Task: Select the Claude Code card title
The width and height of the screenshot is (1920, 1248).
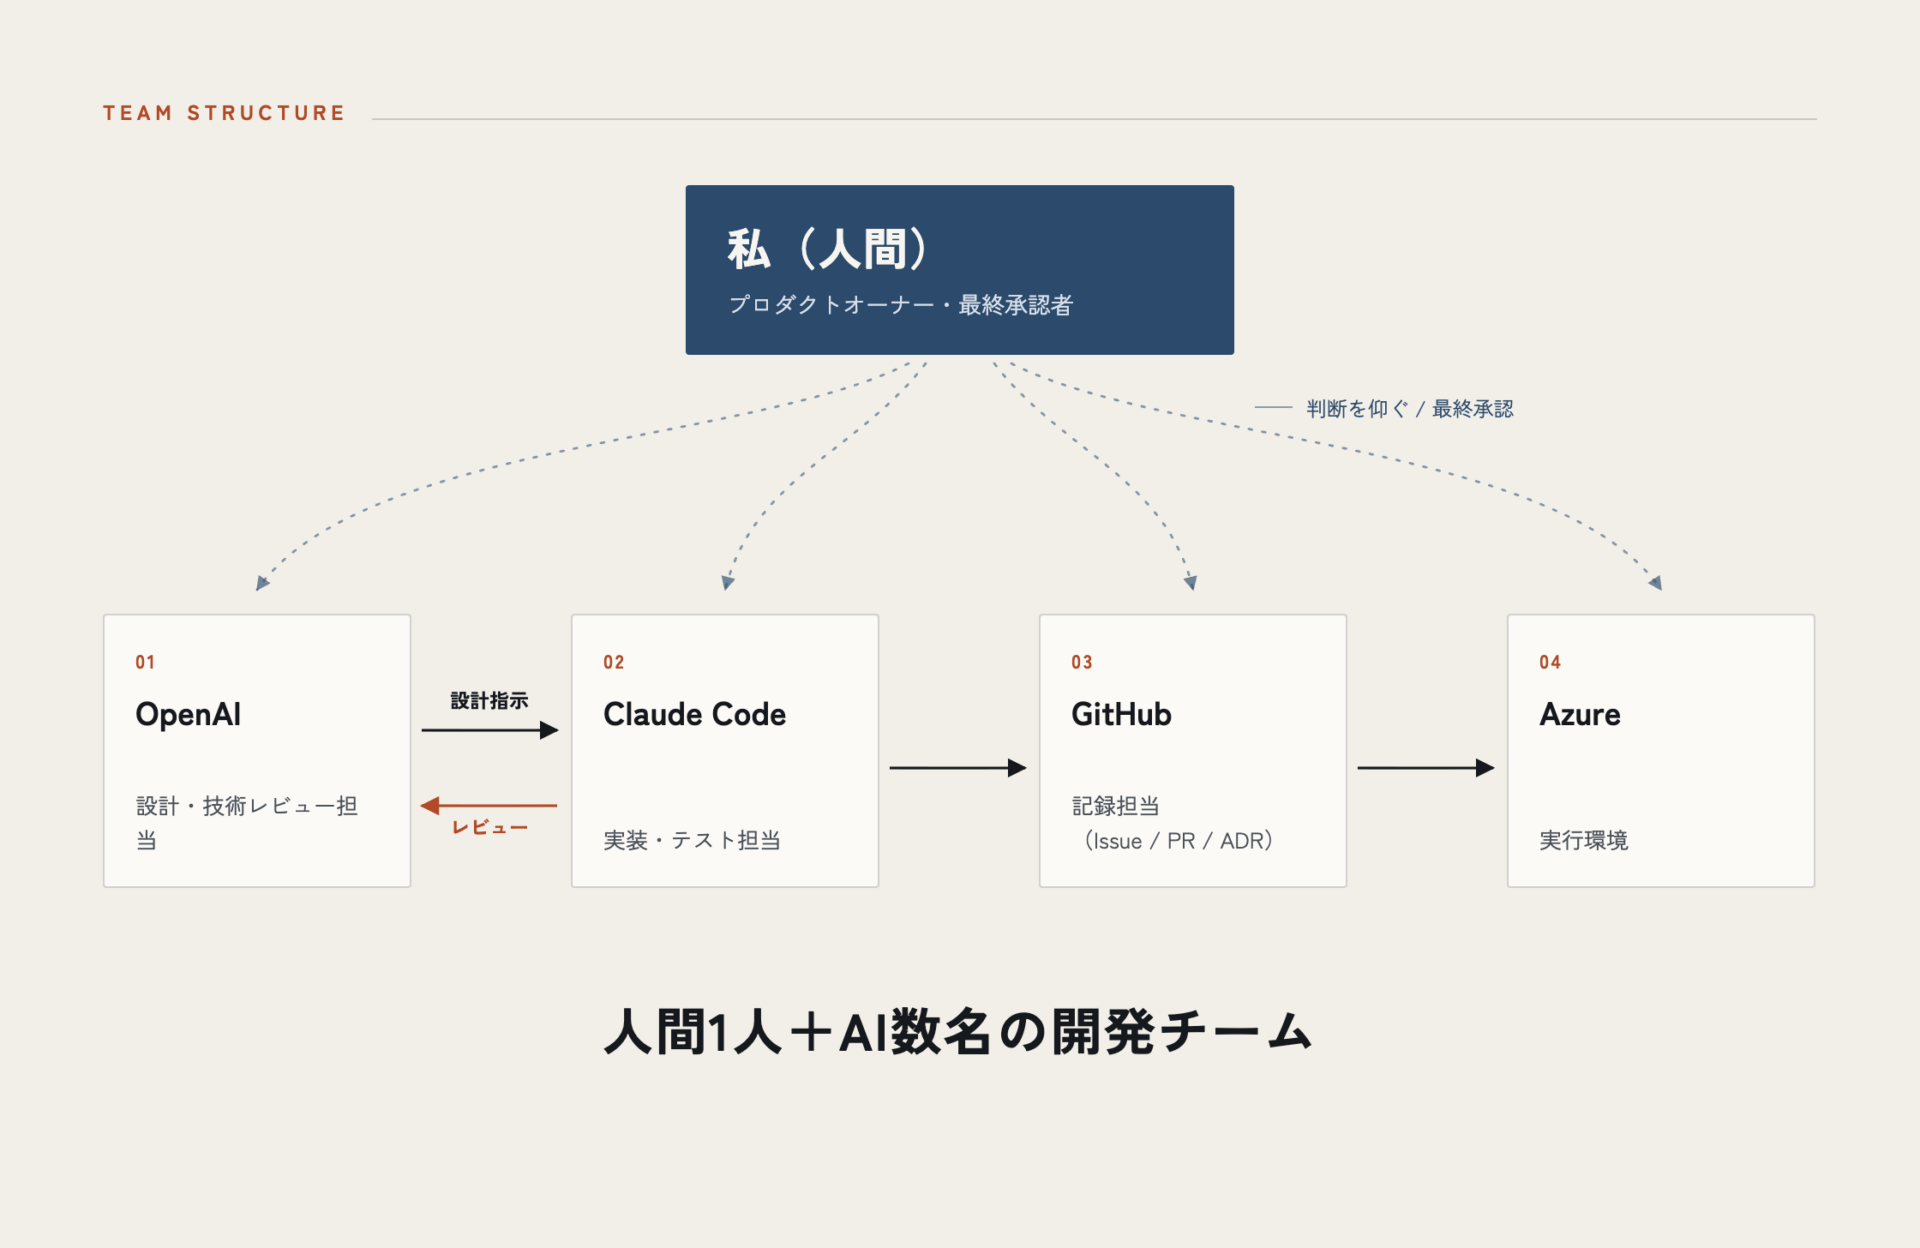Action: (694, 714)
